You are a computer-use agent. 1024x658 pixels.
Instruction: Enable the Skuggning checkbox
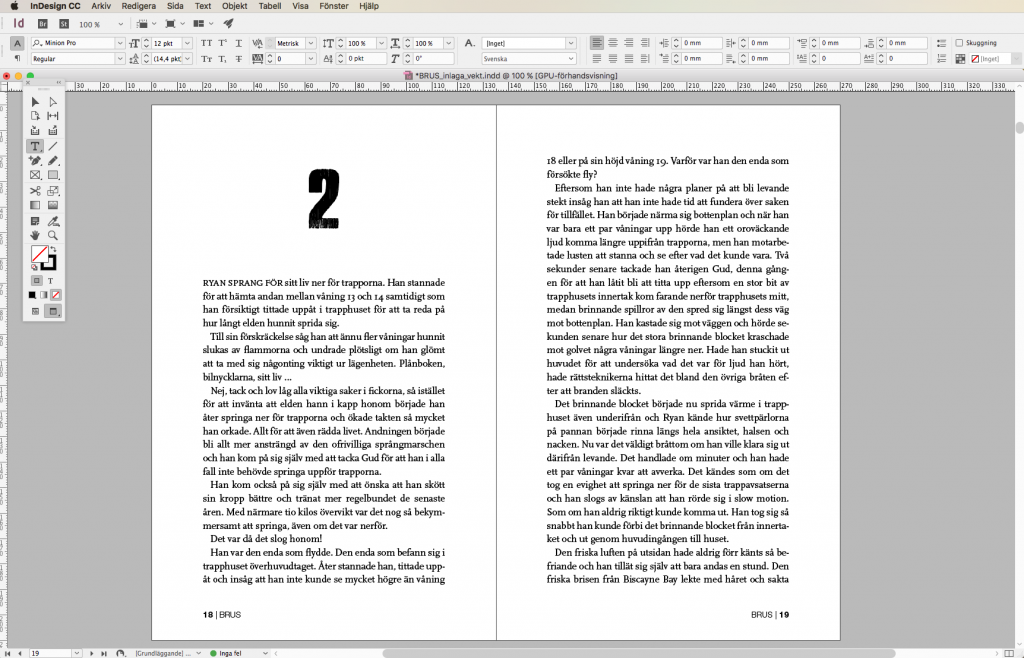coord(959,43)
